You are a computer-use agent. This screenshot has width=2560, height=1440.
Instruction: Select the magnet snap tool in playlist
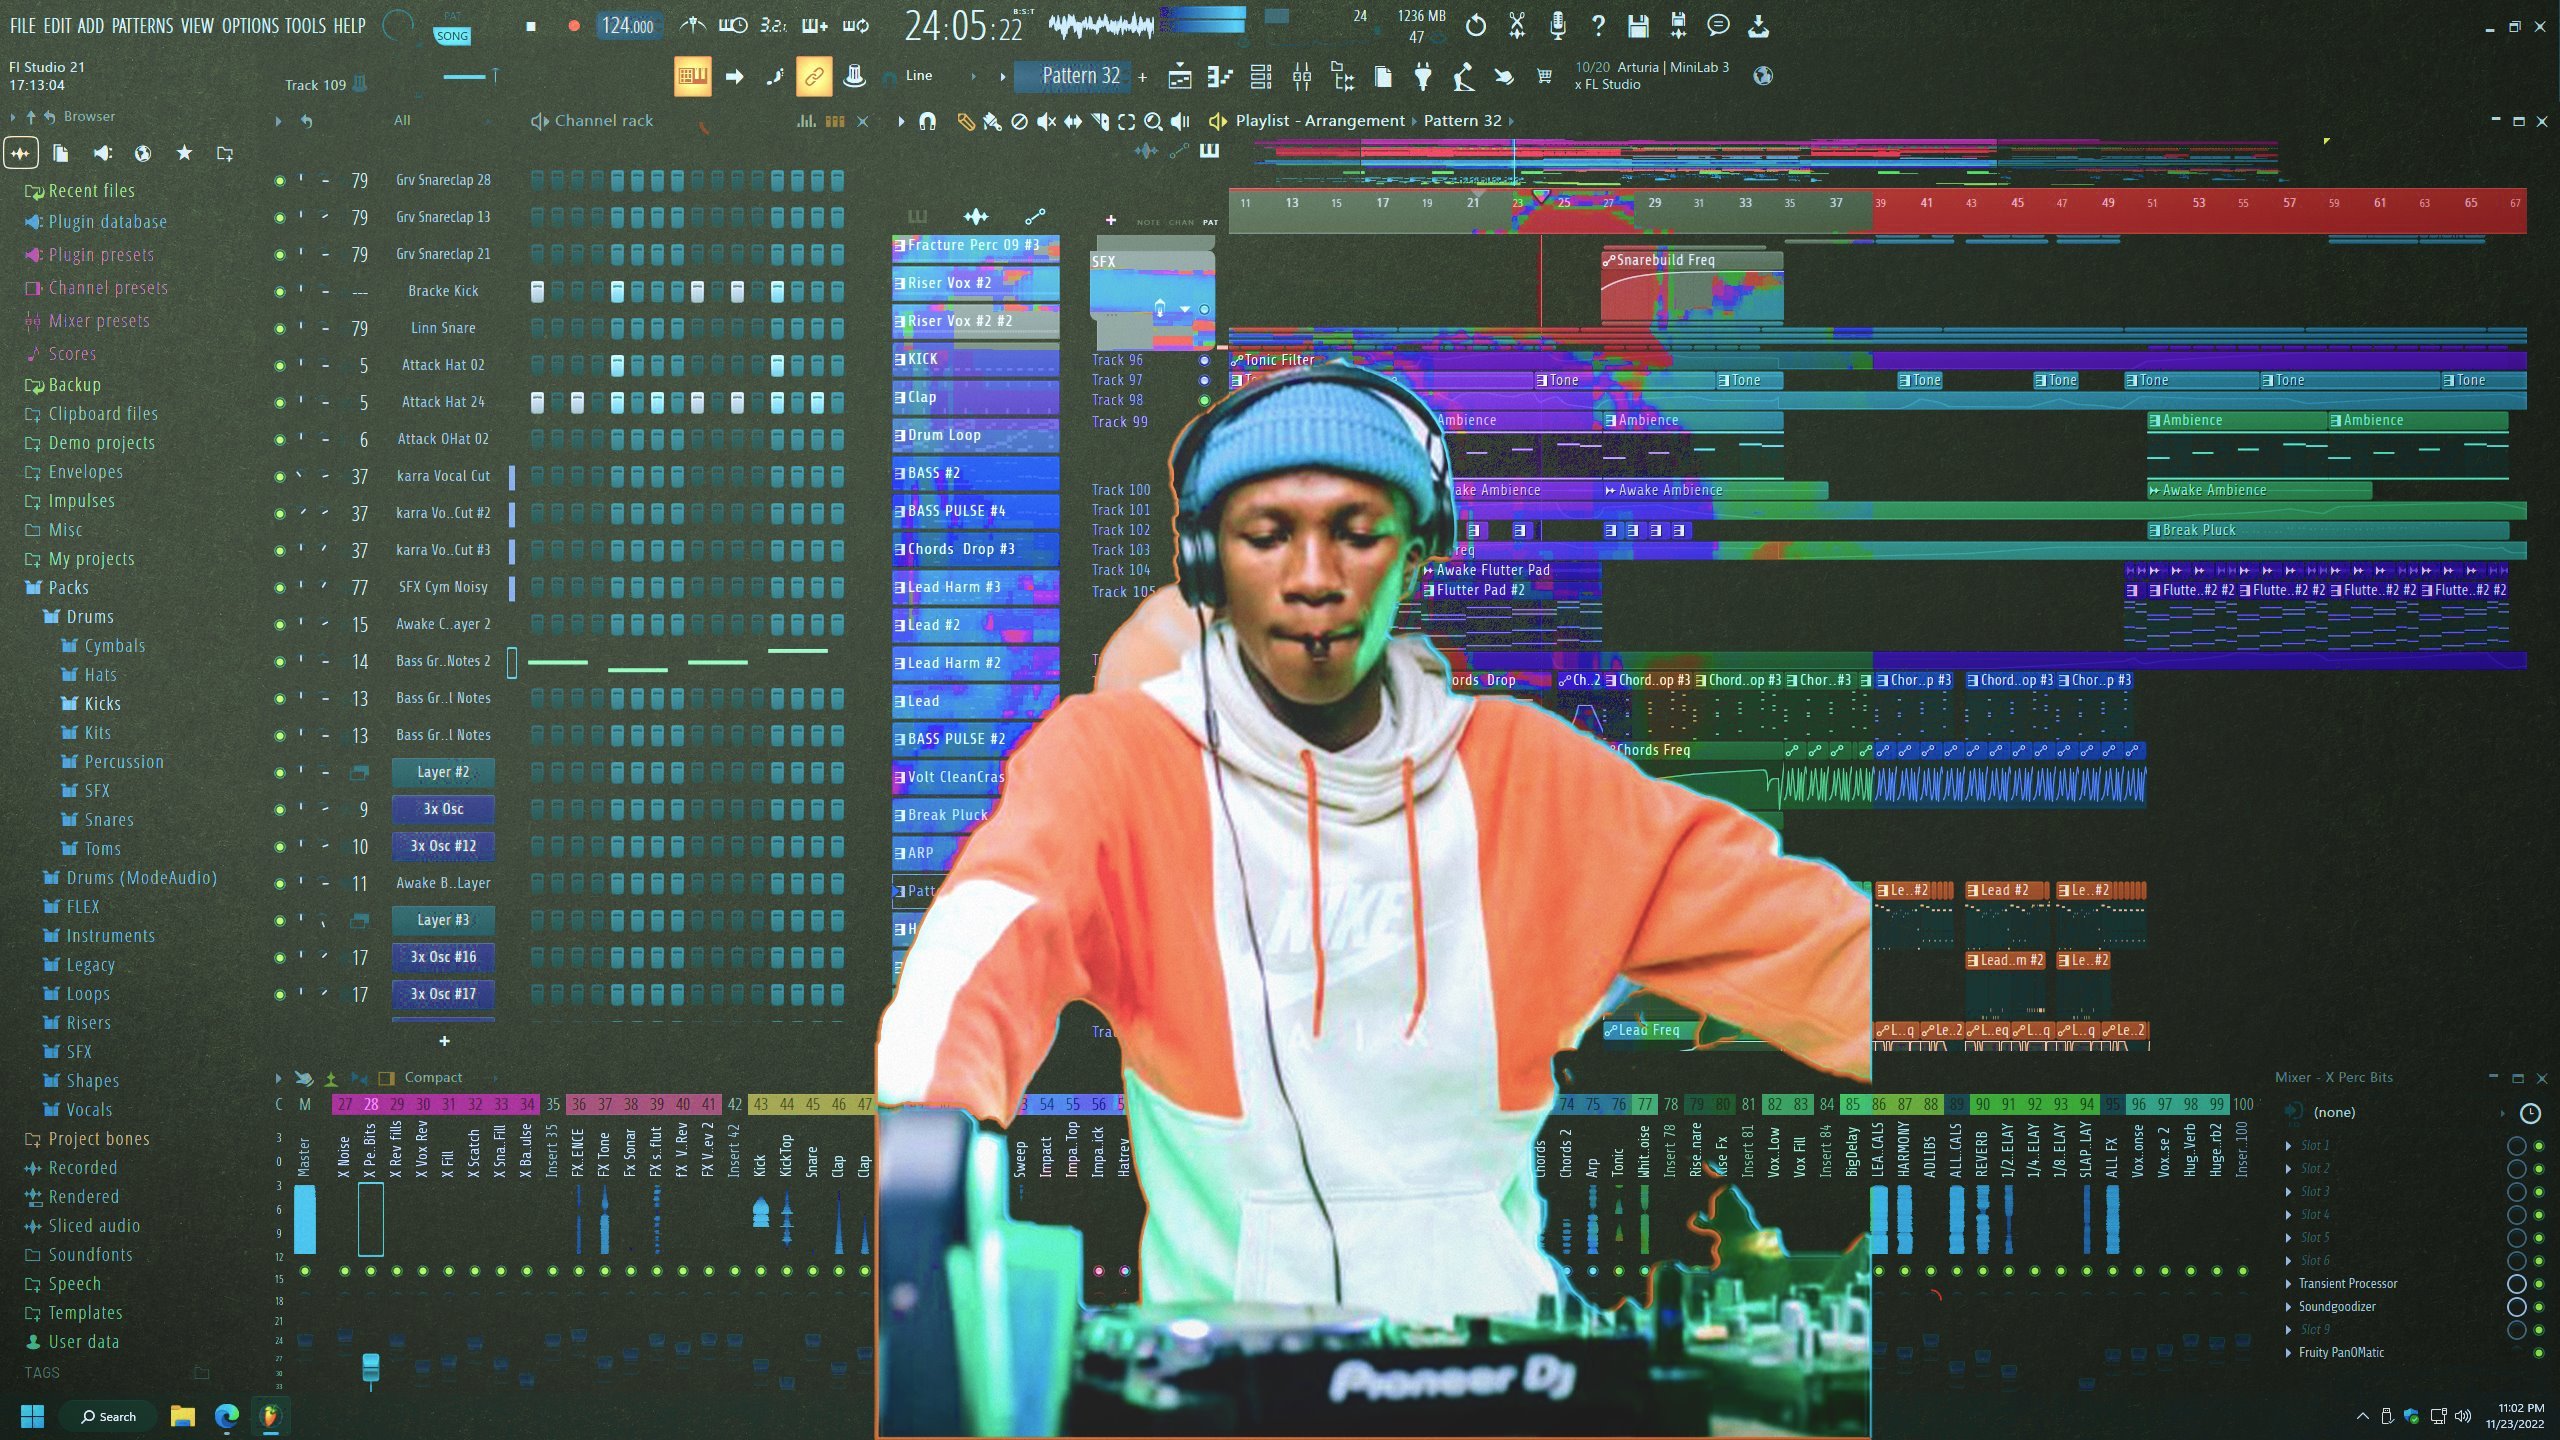pos(927,121)
